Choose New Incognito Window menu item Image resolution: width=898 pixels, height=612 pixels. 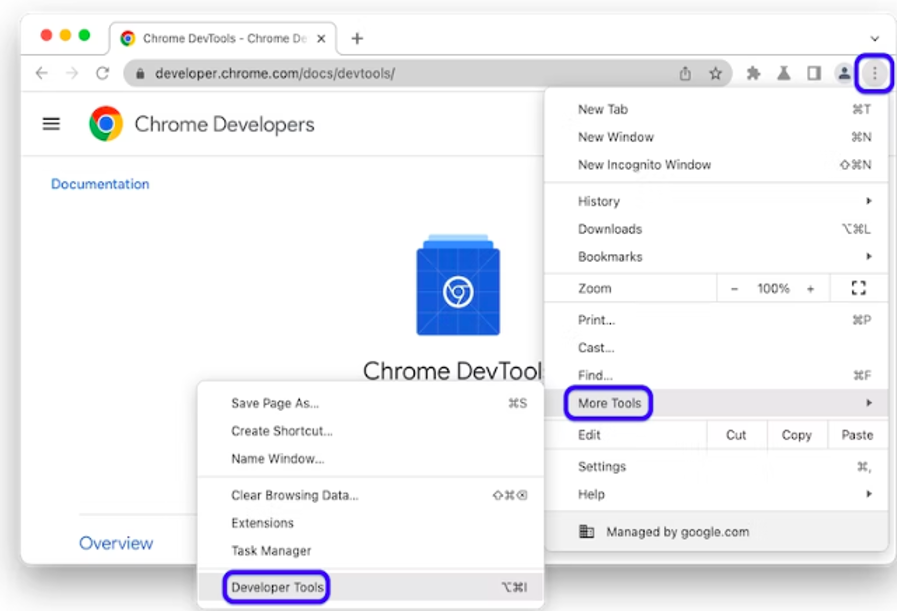click(644, 165)
